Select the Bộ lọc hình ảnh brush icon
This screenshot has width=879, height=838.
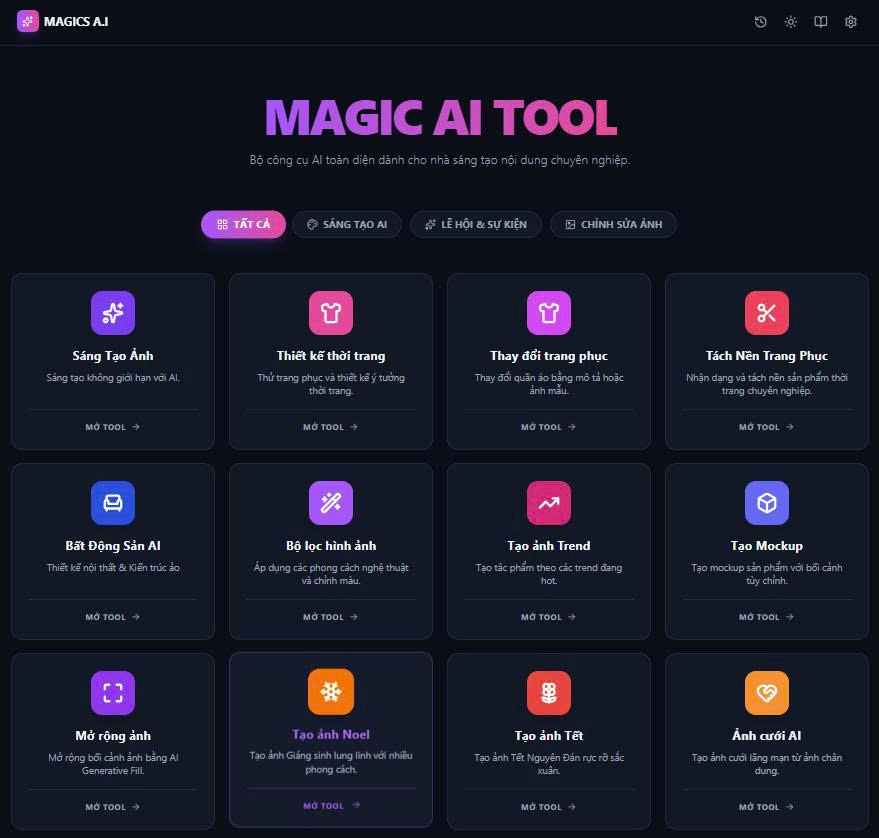tap(330, 503)
